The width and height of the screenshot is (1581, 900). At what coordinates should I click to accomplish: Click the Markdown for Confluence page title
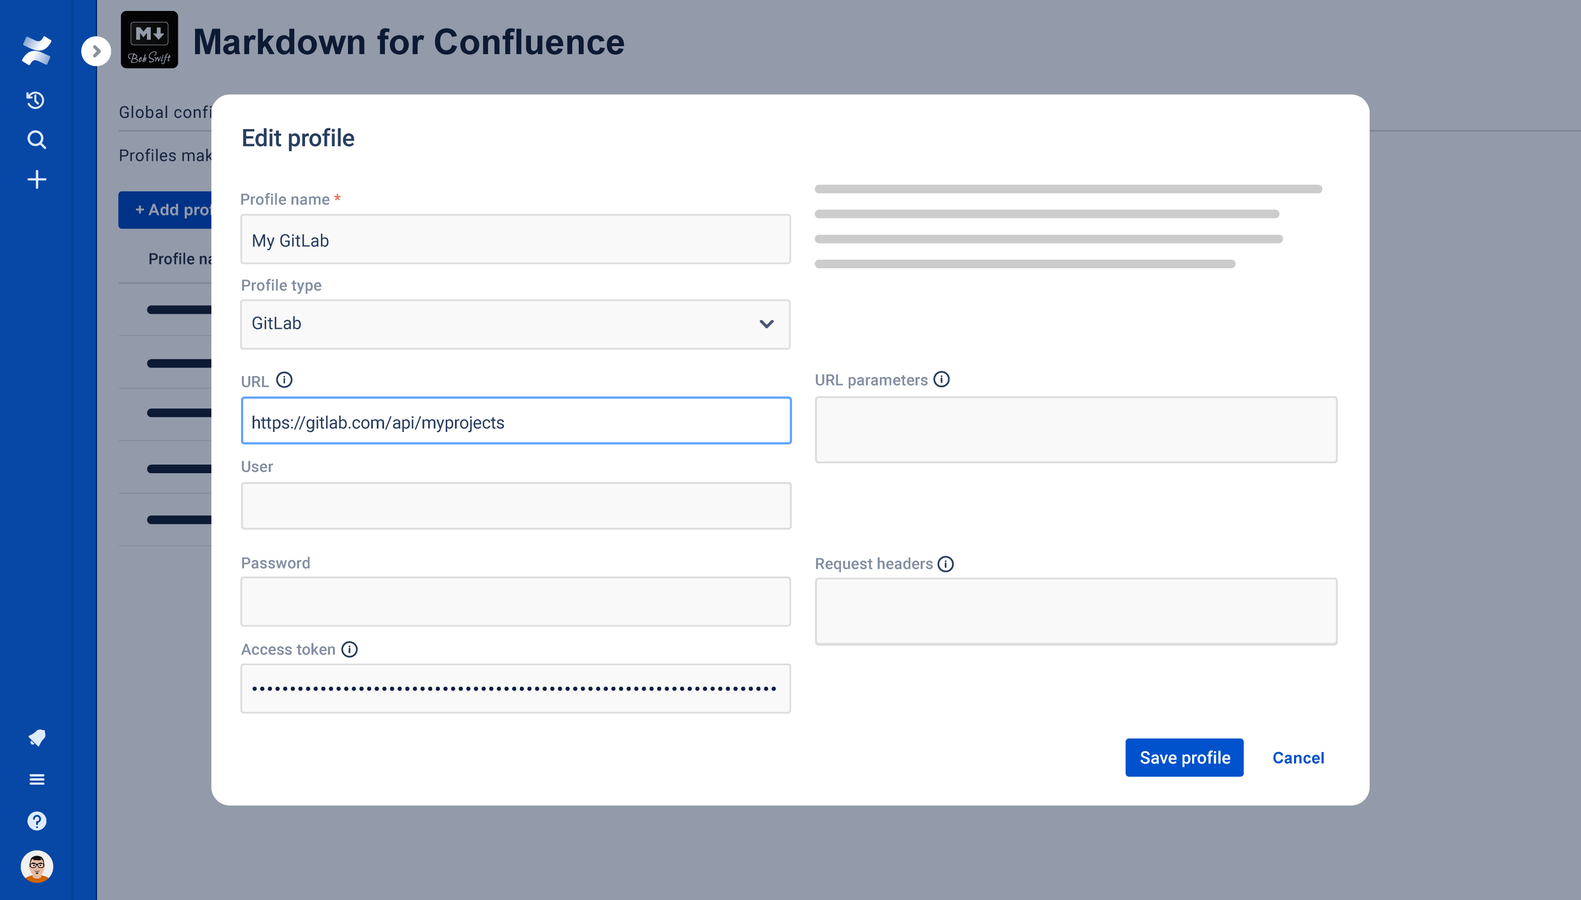(408, 42)
